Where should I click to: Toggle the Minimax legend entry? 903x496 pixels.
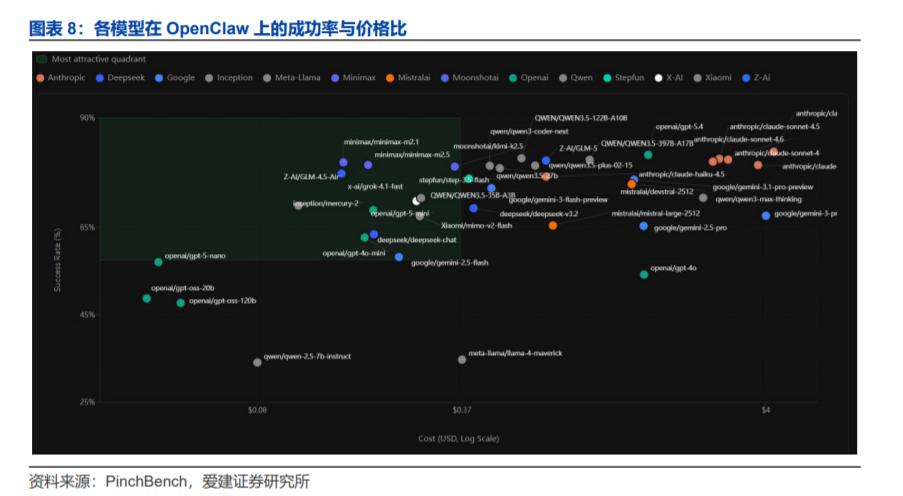[x=353, y=78]
